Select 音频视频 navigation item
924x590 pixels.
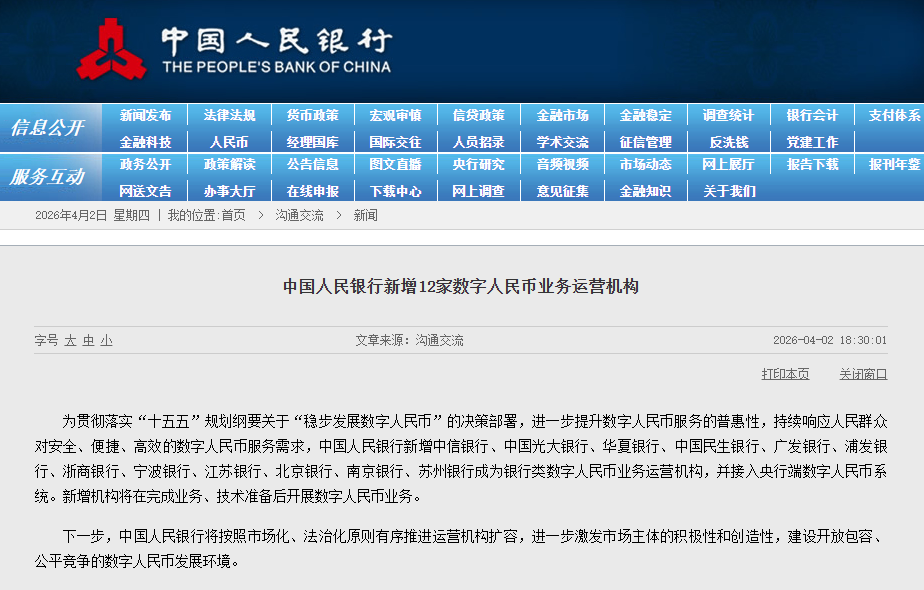pyautogui.click(x=563, y=164)
